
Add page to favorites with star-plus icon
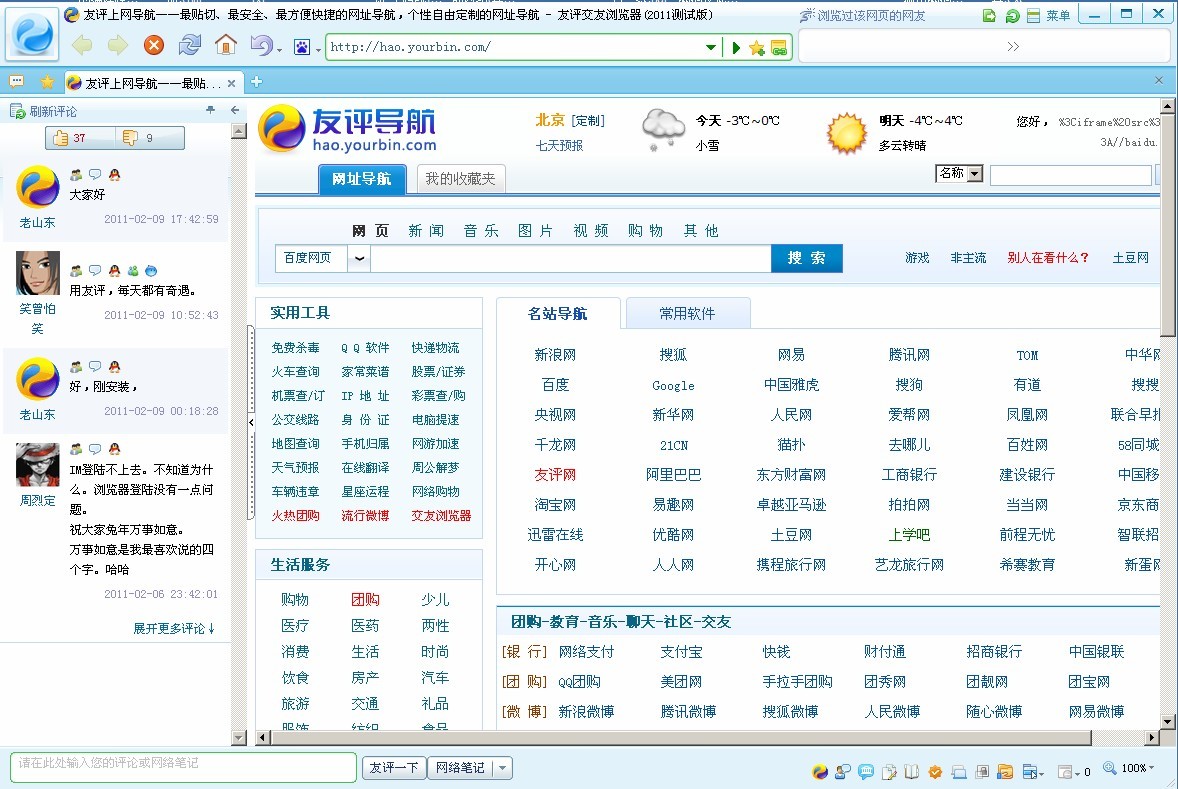click(x=757, y=48)
